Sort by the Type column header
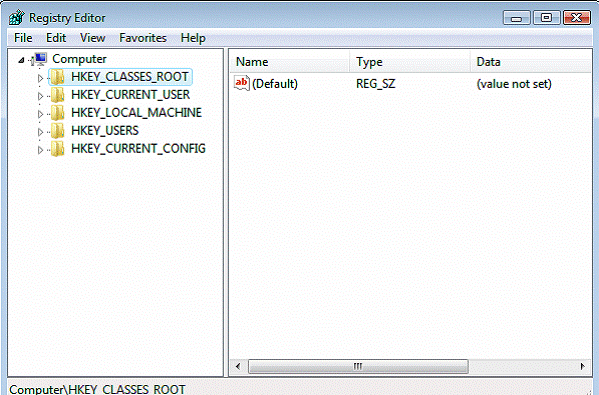The width and height of the screenshot is (599, 395). pos(410,62)
